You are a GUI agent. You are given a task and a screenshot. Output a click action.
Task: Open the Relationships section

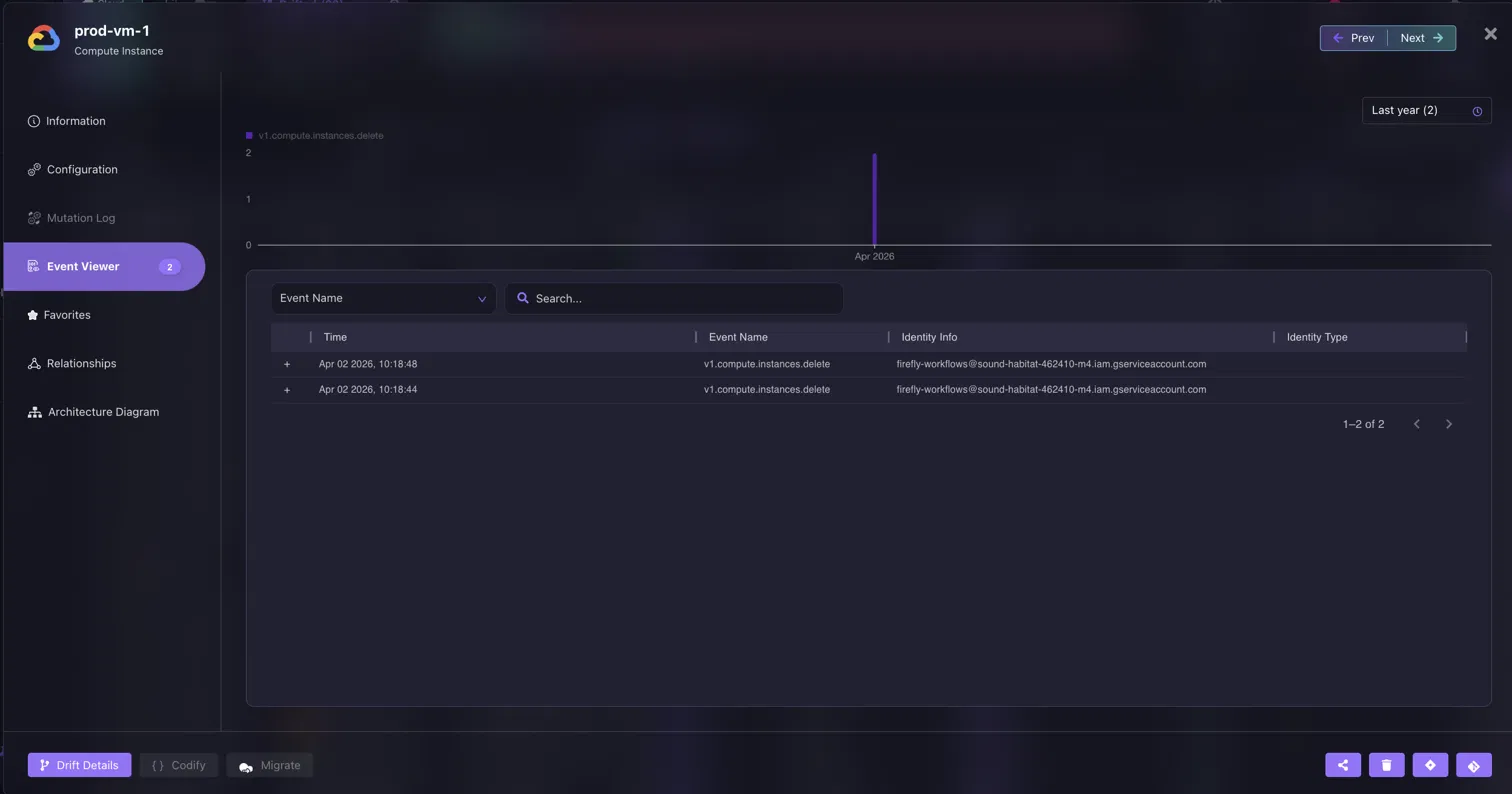(x=71, y=363)
